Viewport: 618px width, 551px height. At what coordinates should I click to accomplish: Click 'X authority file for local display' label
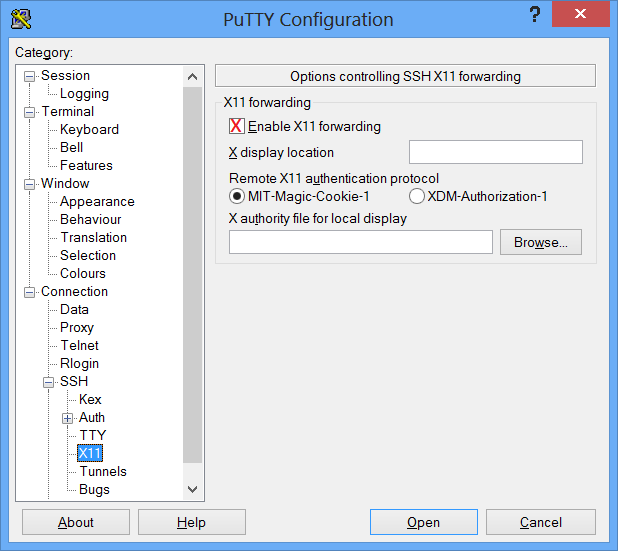point(318,218)
